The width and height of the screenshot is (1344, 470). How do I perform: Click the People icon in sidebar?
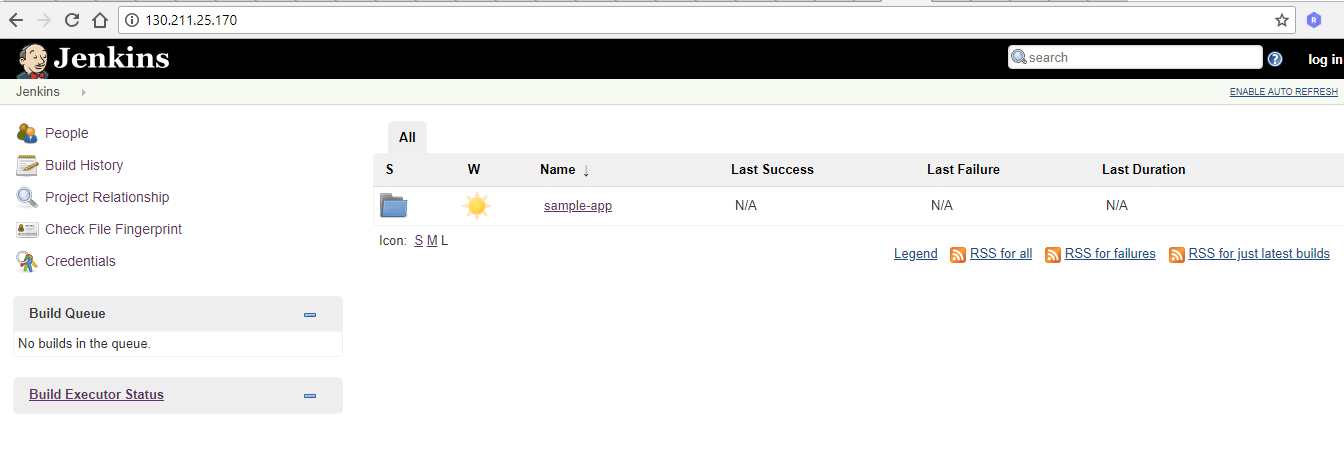click(x=27, y=133)
